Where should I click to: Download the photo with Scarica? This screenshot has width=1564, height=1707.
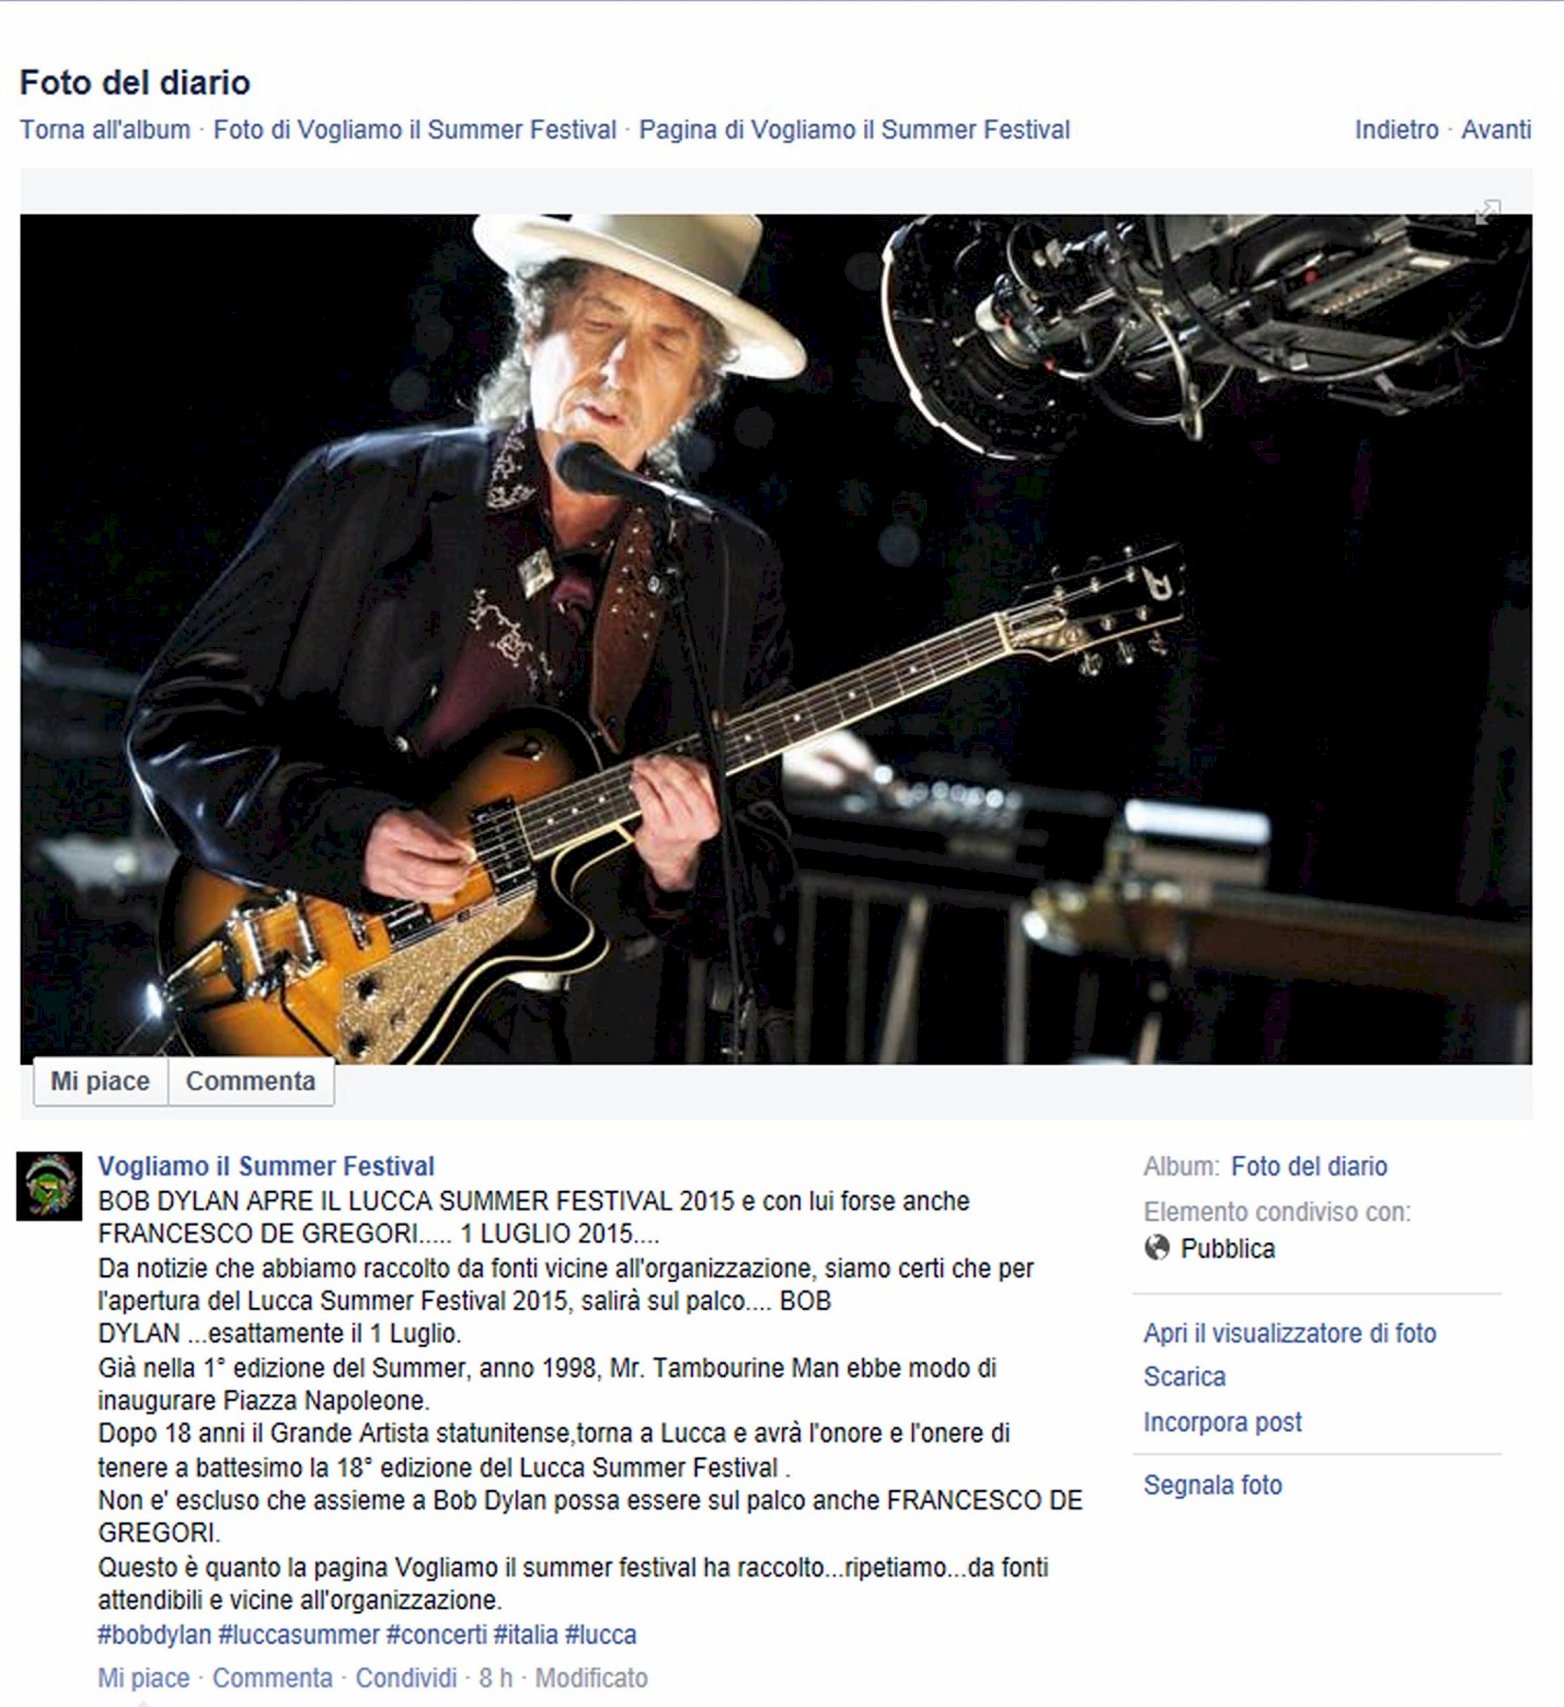click(1184, 1377)
